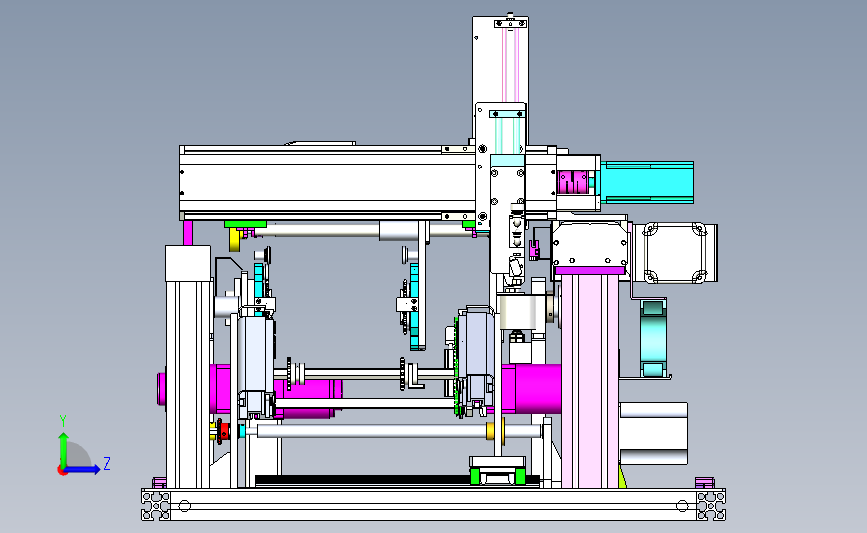The height and width of the screenshot is (533, 867).
Task: Select the cyan servo motor on the horizontal rail
Action: coord(647,182)
